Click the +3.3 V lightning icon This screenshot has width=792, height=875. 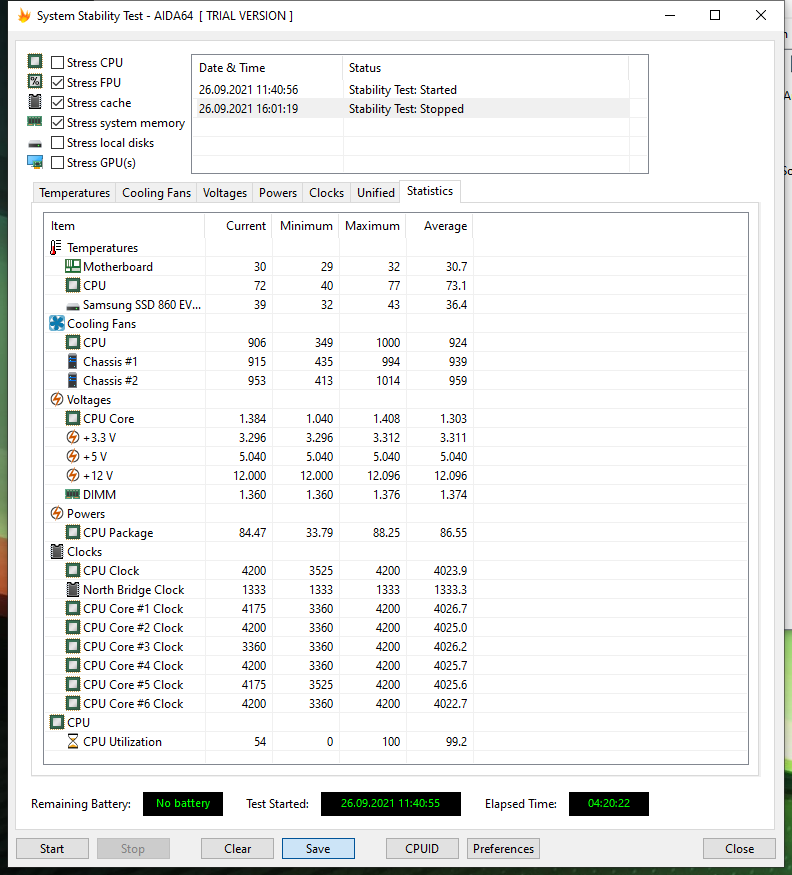click(x=73, y=437)
